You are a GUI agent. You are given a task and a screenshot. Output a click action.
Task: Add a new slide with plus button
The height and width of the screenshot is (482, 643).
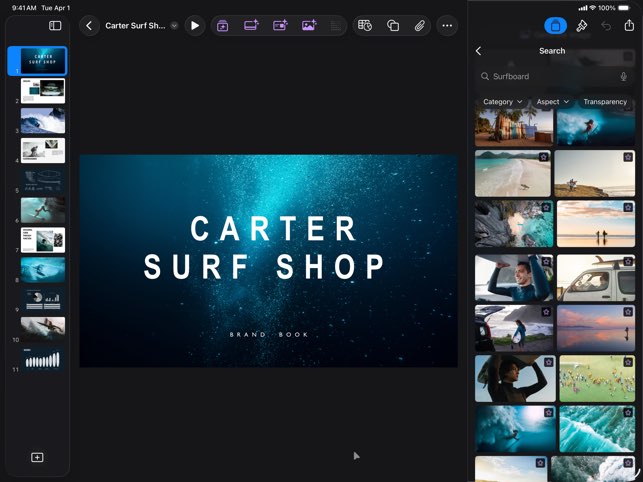coord(37,457)
